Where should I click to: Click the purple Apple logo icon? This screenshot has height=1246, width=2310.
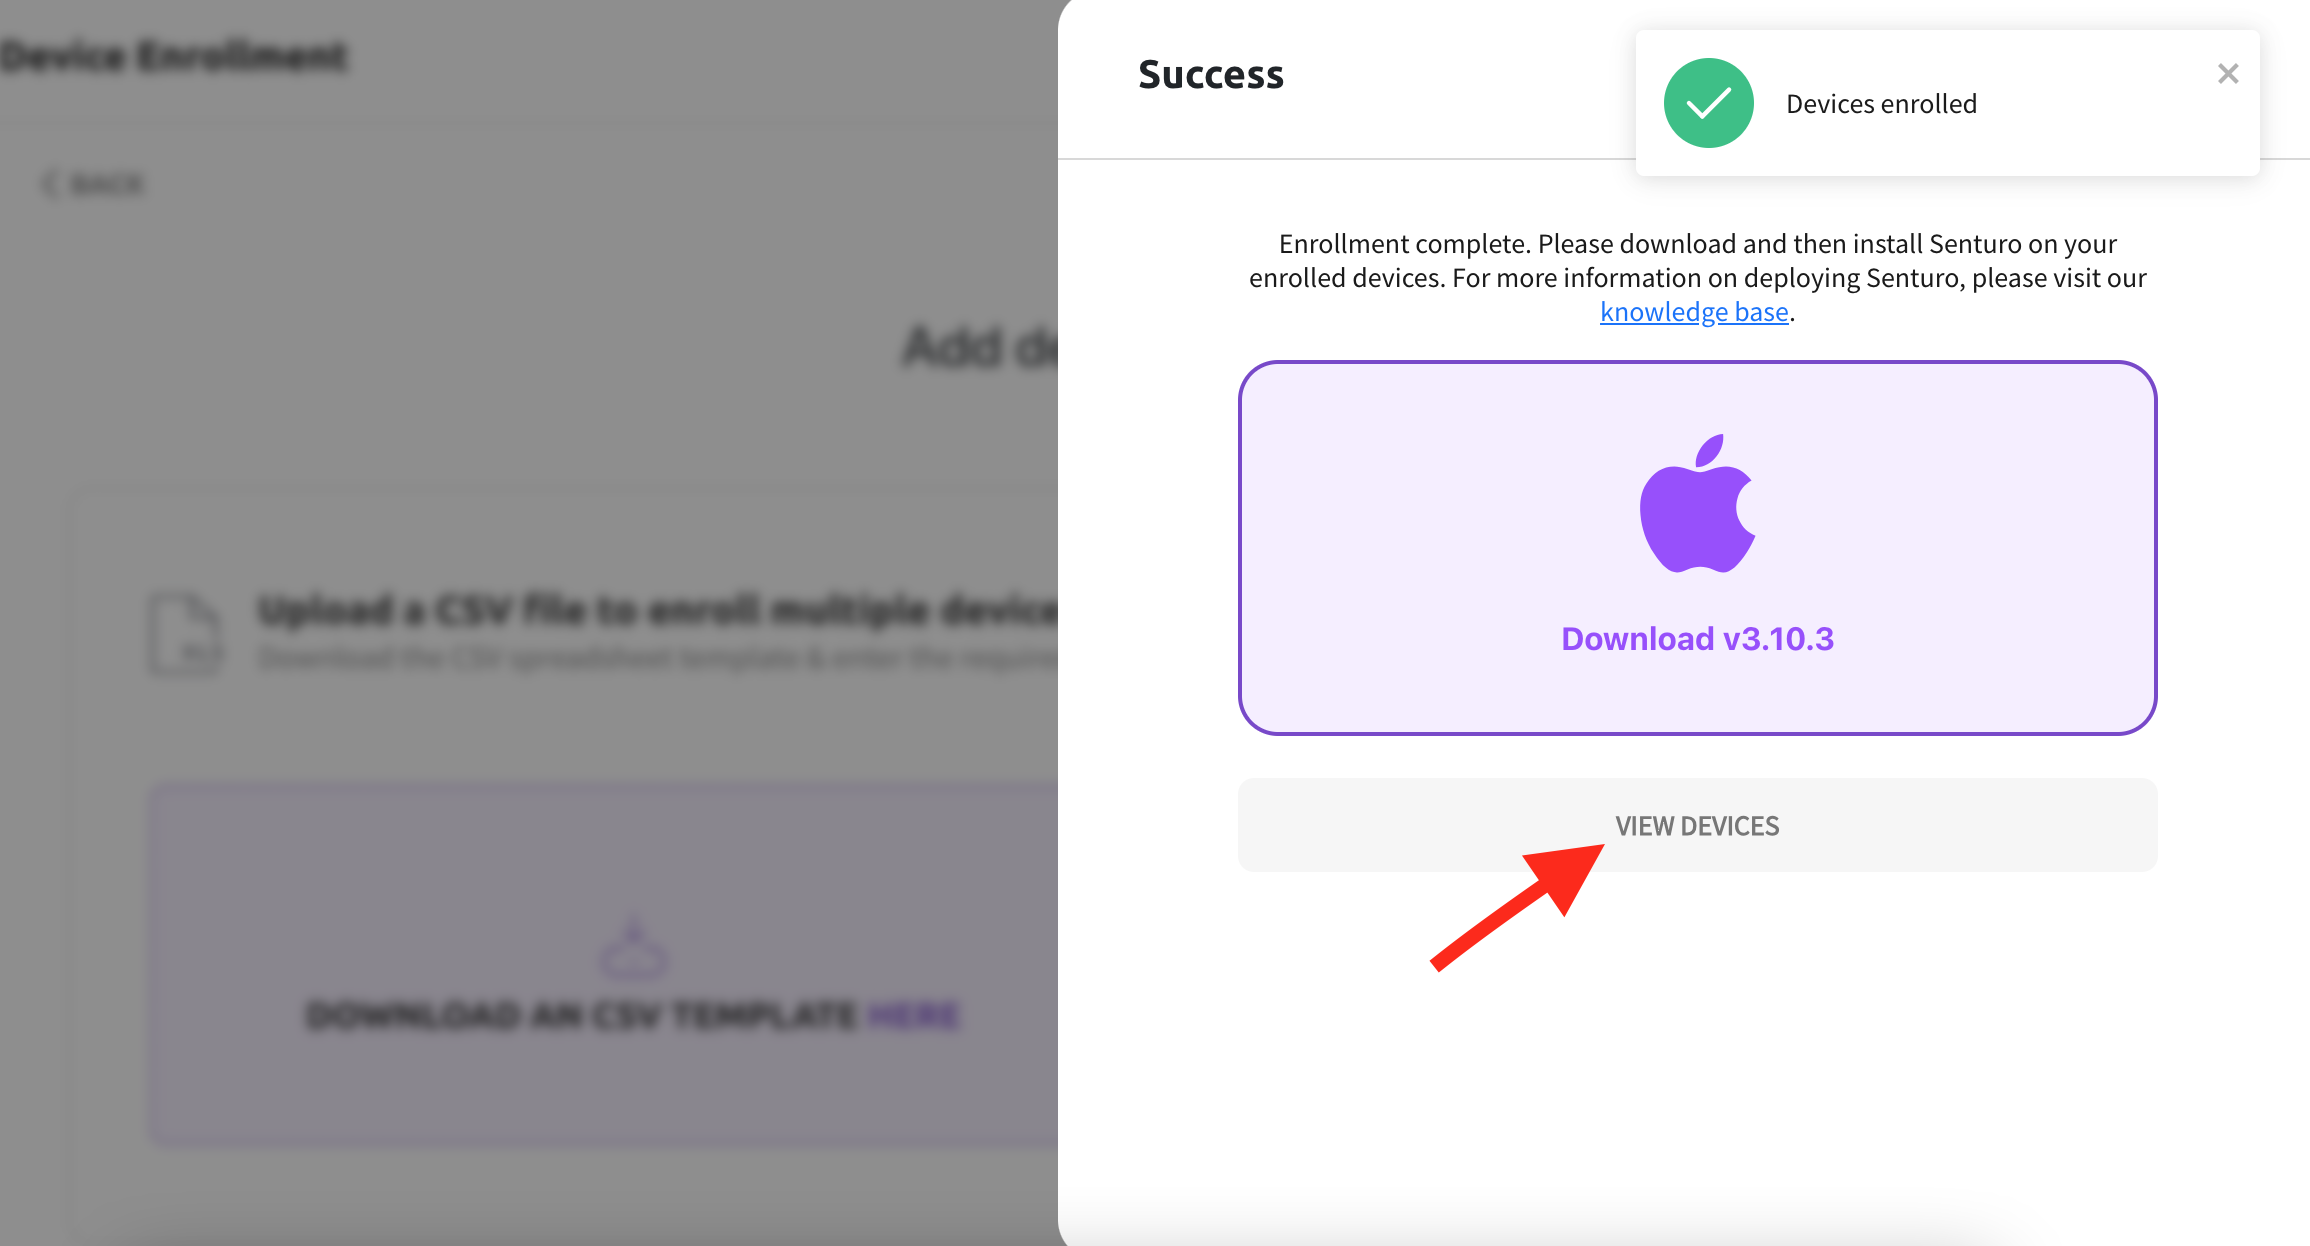[1697, 503]
